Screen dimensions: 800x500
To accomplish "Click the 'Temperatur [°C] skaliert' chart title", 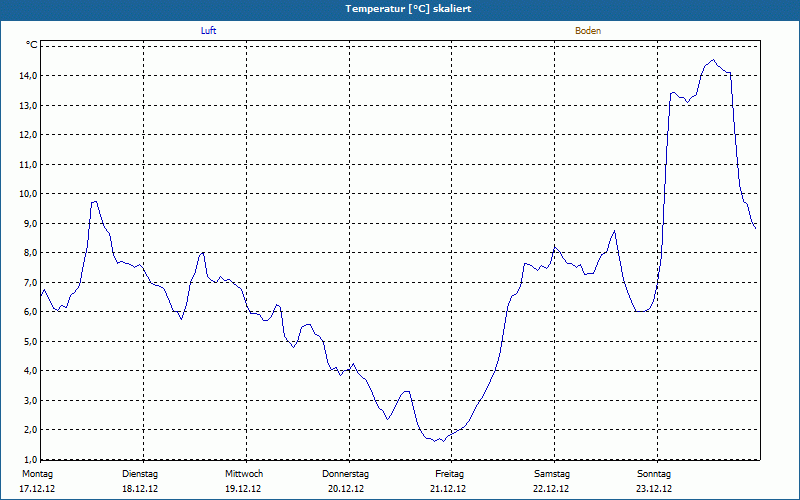I will [408, 9].
